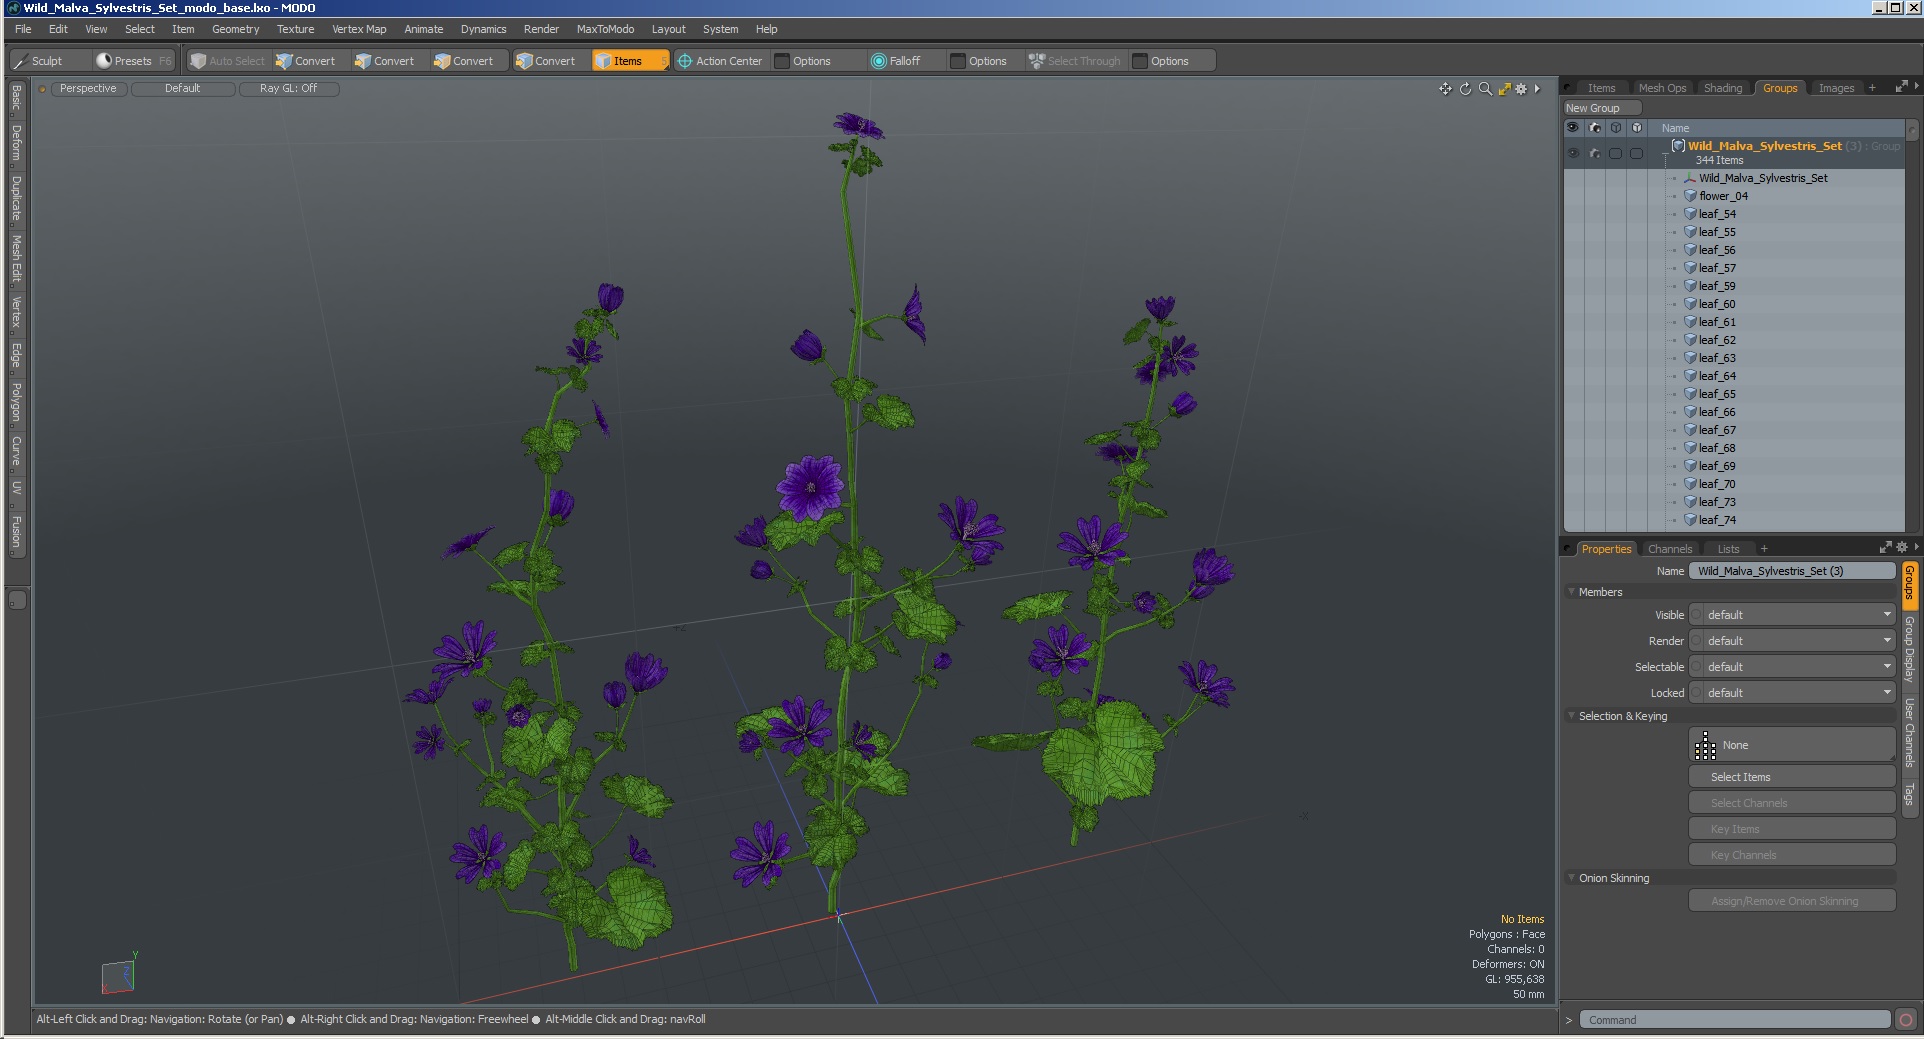Toggle Auto Select mode
1924x1039 pixels.
228,61
